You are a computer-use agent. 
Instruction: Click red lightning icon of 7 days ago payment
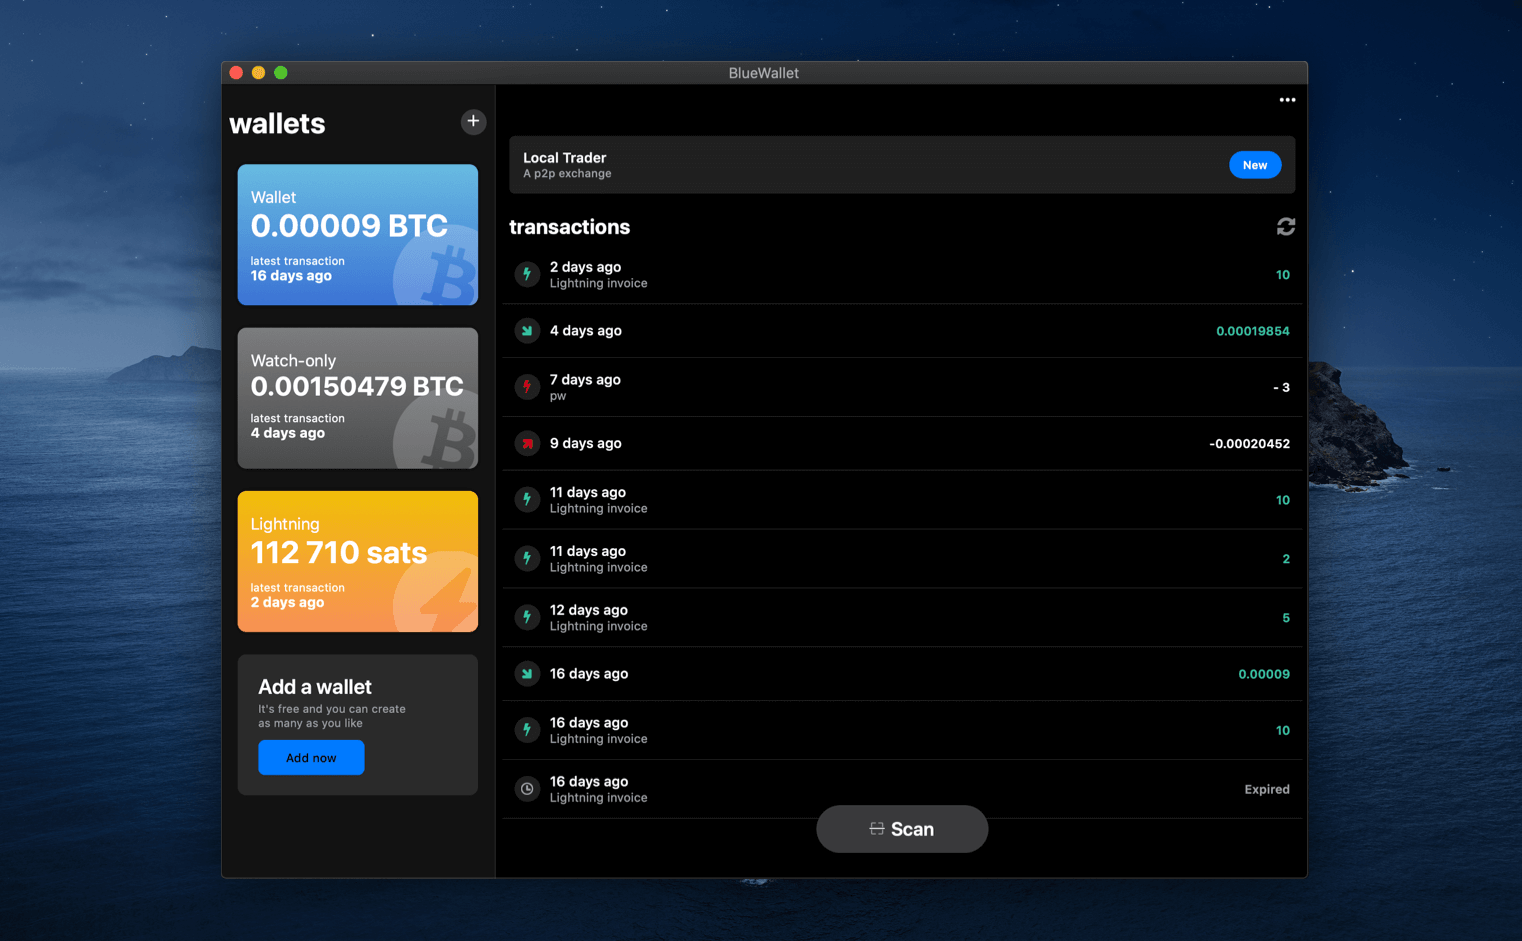coord(527,387)
